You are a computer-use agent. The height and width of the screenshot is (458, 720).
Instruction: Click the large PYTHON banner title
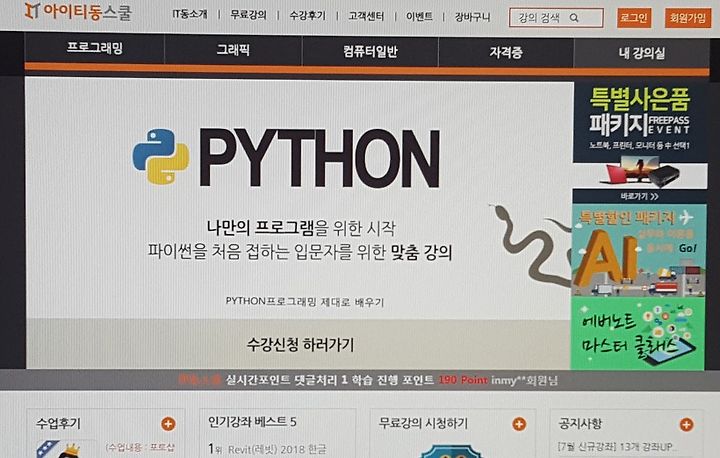[x=319, y=158]
